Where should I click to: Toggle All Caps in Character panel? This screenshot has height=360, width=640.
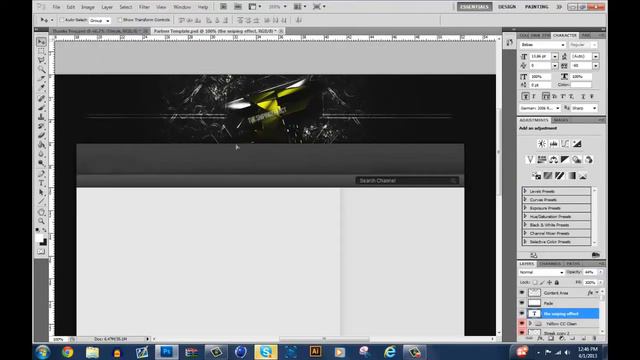pyautogui.click(x=546, y=96)
